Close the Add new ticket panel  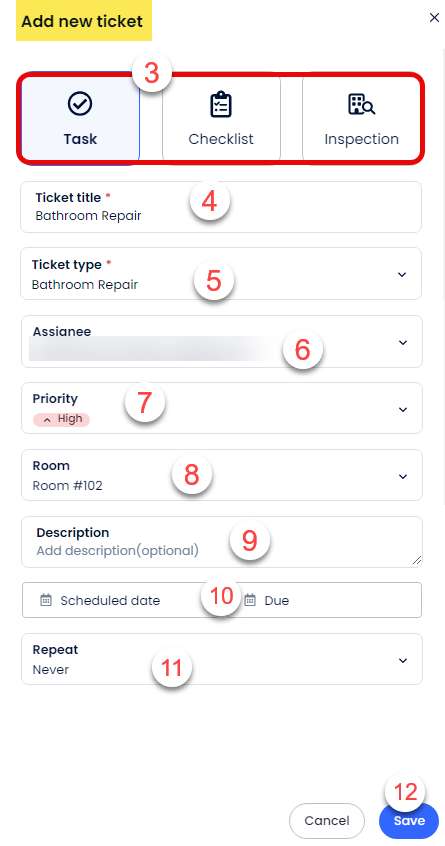point(434,18)
